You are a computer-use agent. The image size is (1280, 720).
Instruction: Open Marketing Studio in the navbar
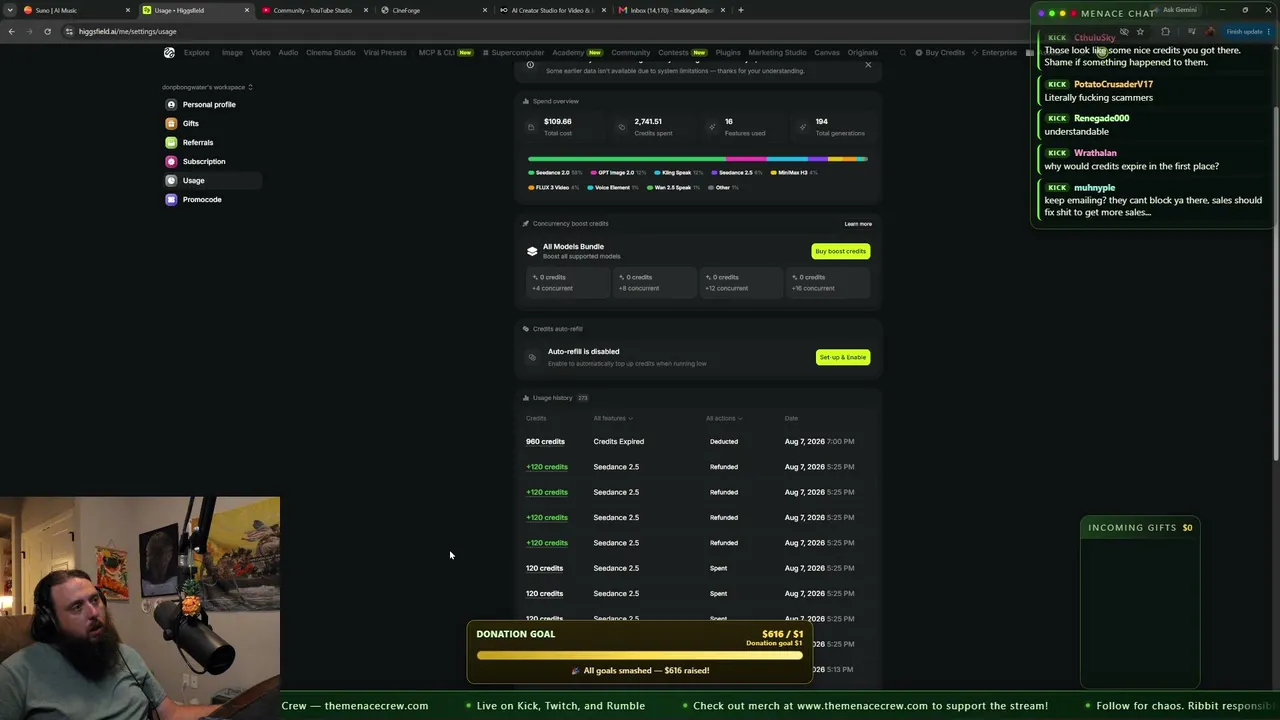coord(777,52)
